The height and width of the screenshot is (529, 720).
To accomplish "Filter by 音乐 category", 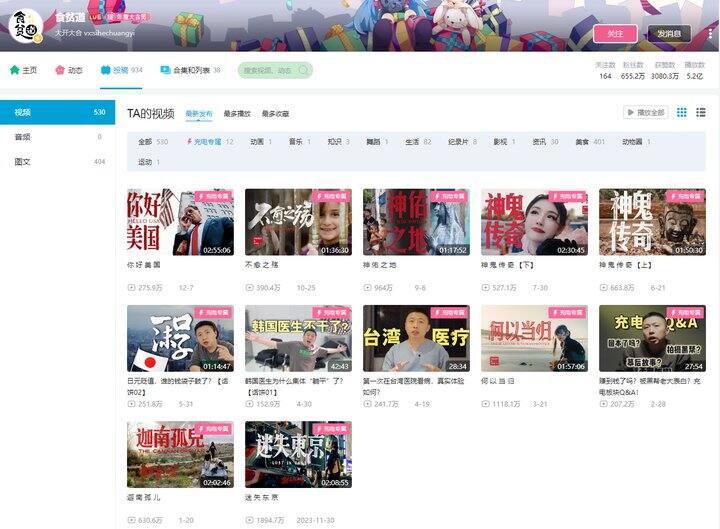I will pyautogui.click(x=299, y=142).
